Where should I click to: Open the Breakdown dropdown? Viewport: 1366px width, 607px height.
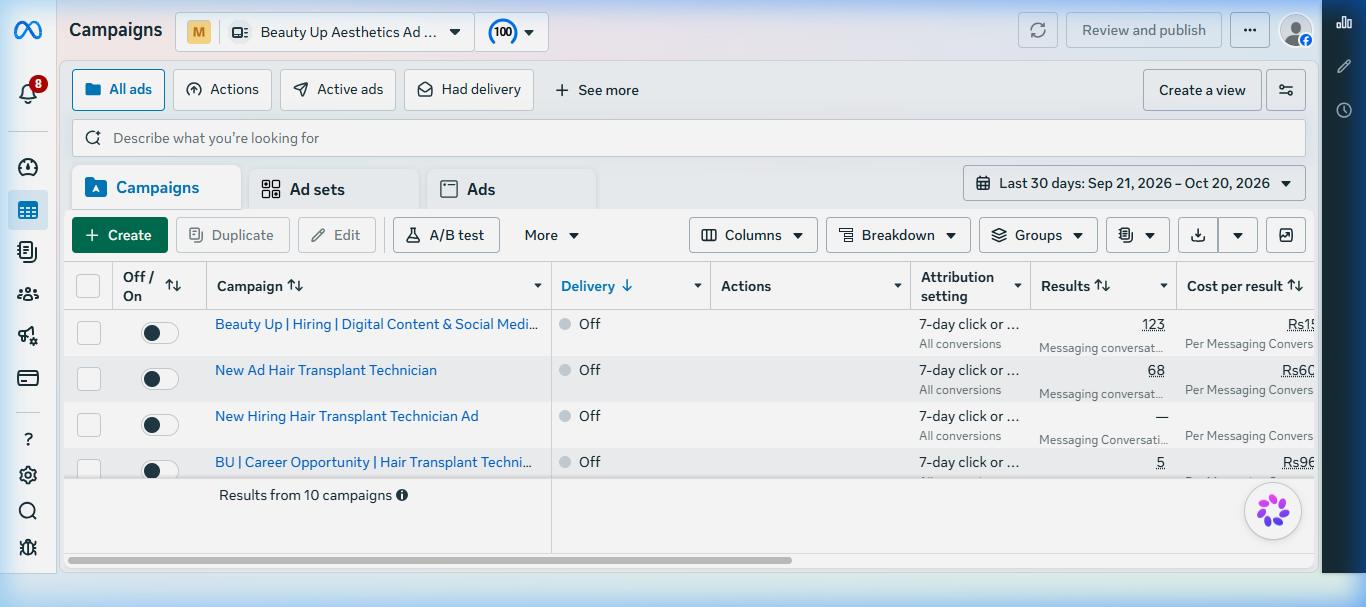click(898, 235)
